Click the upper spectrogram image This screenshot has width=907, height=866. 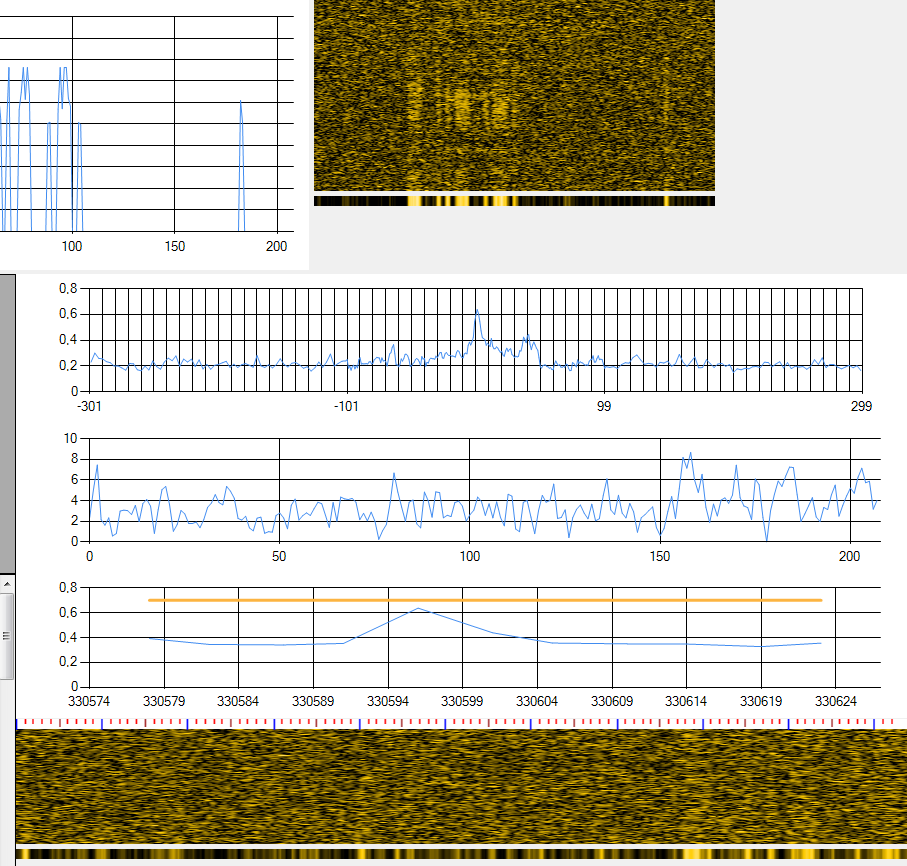coord(514,95)
